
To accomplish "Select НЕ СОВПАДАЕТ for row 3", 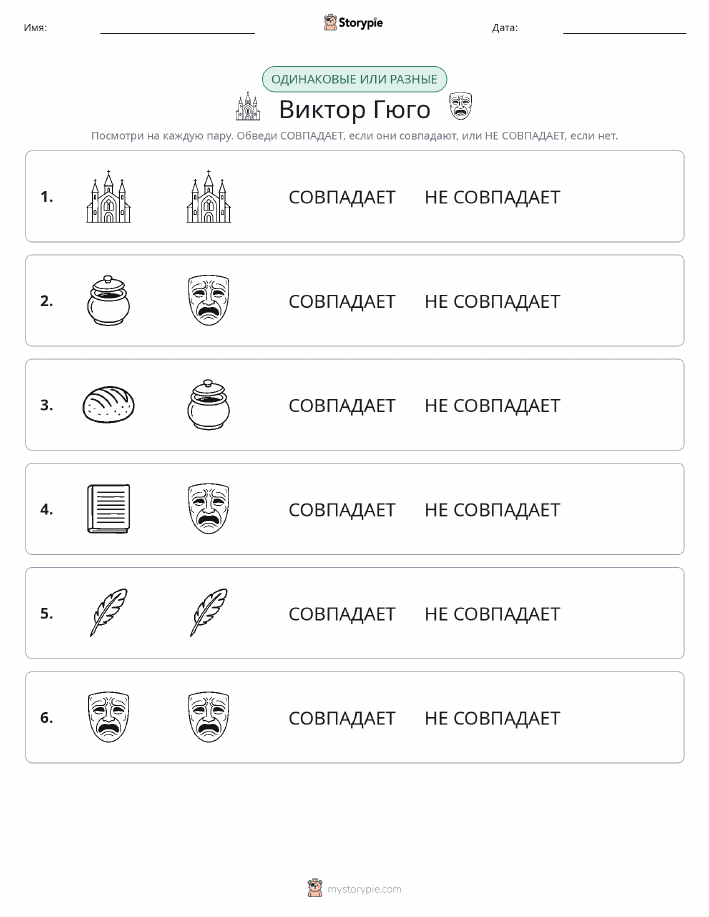I will point(493,405).
